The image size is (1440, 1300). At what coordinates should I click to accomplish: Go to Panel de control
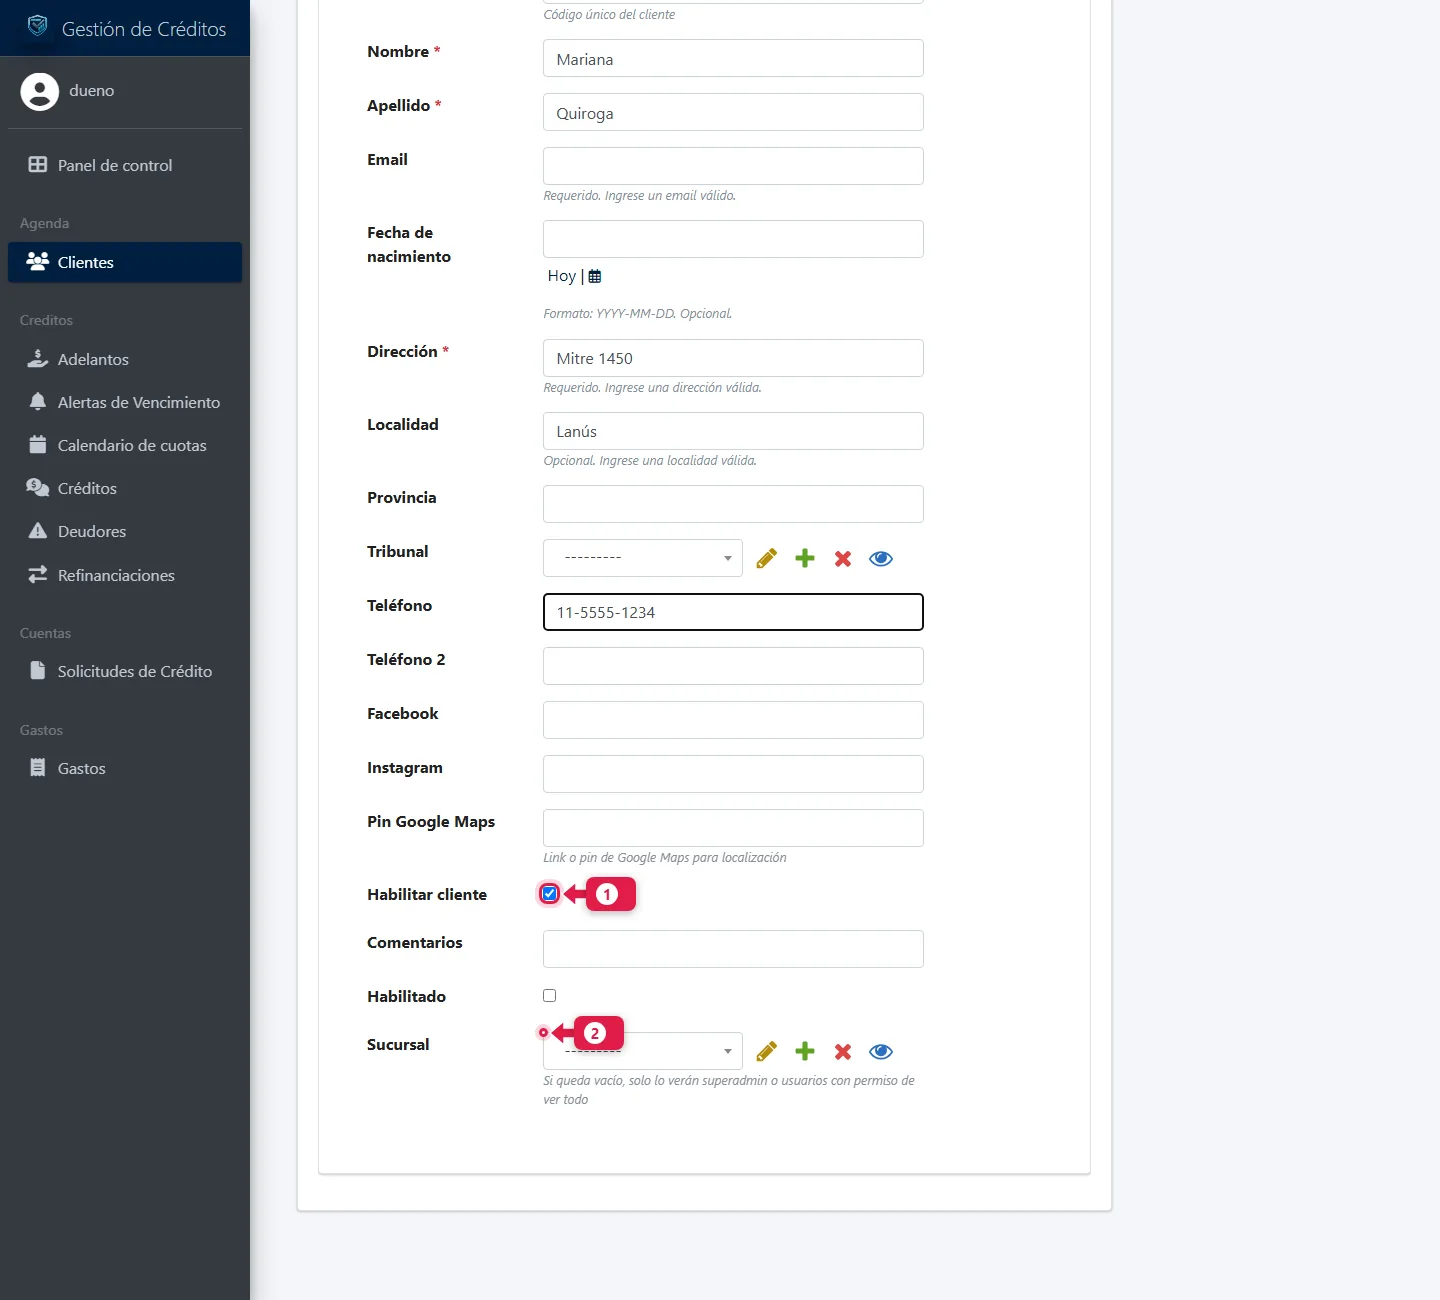click(125, 165)
